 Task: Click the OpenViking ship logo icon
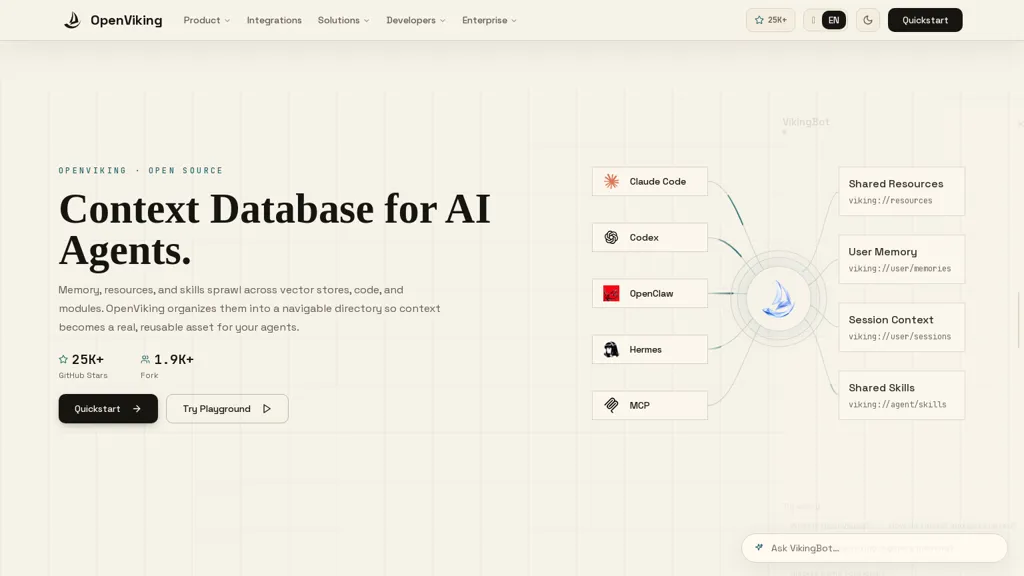72,20
